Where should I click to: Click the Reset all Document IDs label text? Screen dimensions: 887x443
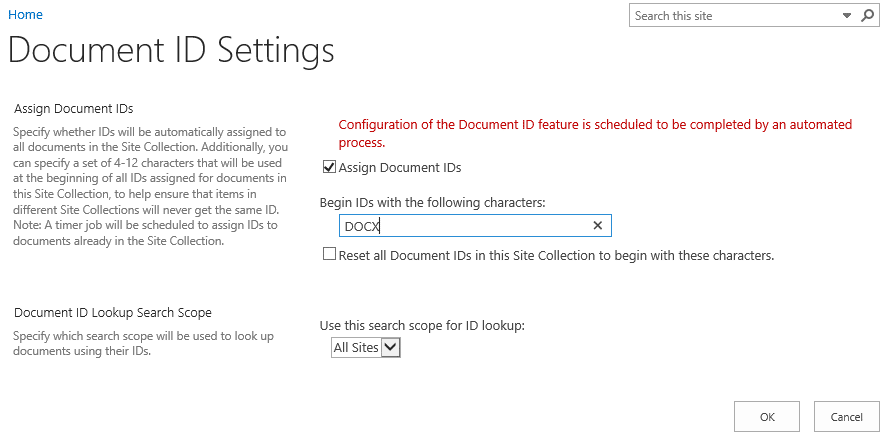click(x=556, y=256)
